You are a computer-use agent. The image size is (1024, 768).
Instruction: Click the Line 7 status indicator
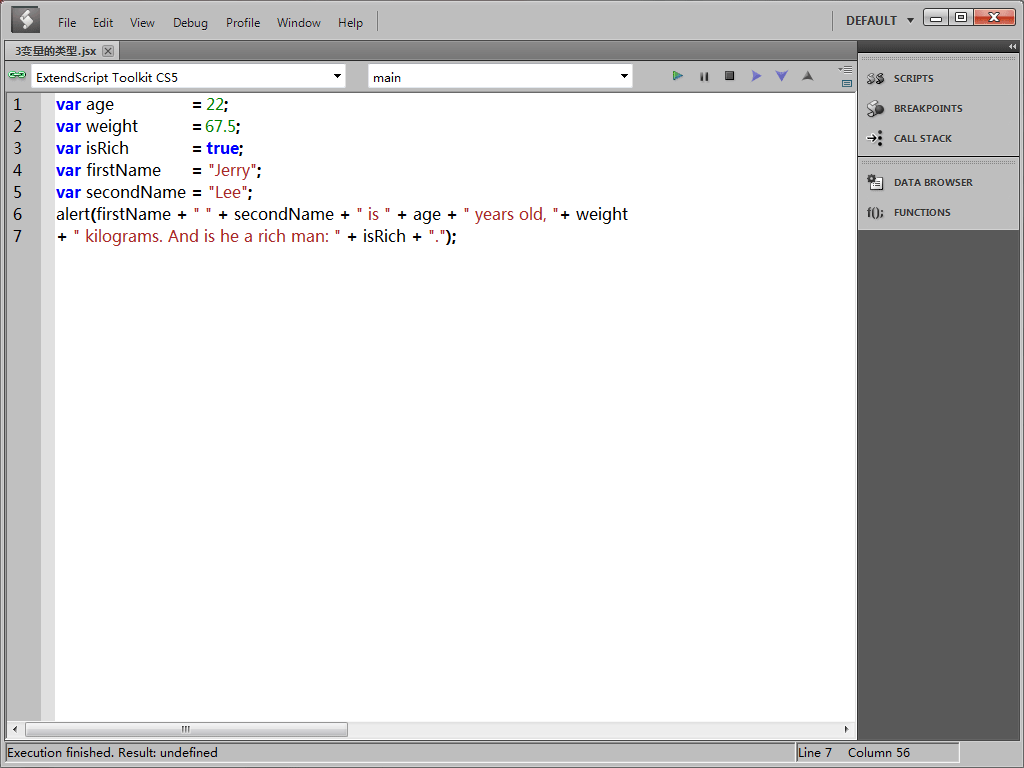pyautogui.click(x=815, y=752)
